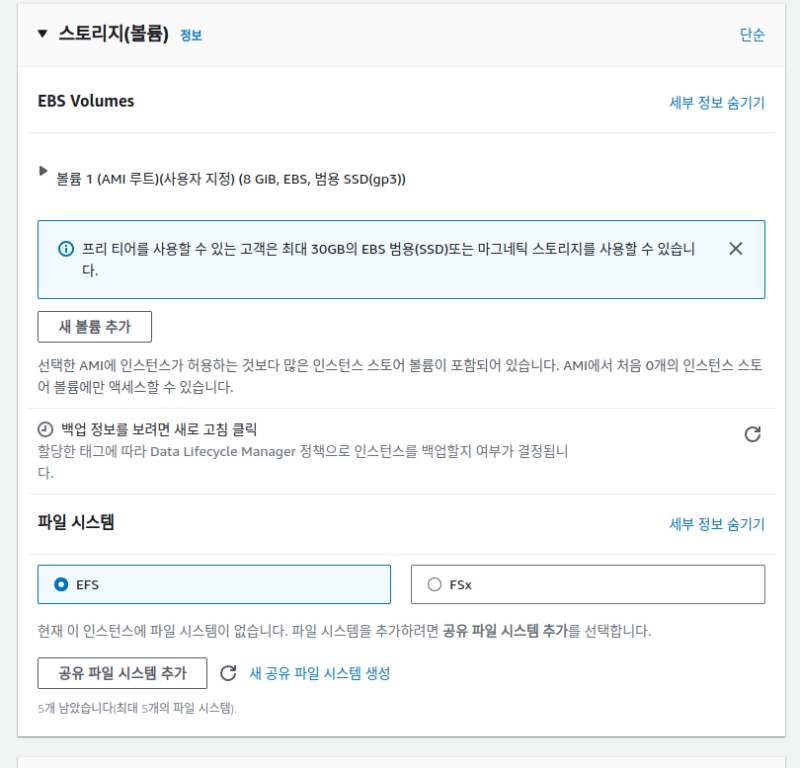
Task: Click the 백업 정보를 보려면 새로 고침 클릭 text
Action: tap(160, 430)
